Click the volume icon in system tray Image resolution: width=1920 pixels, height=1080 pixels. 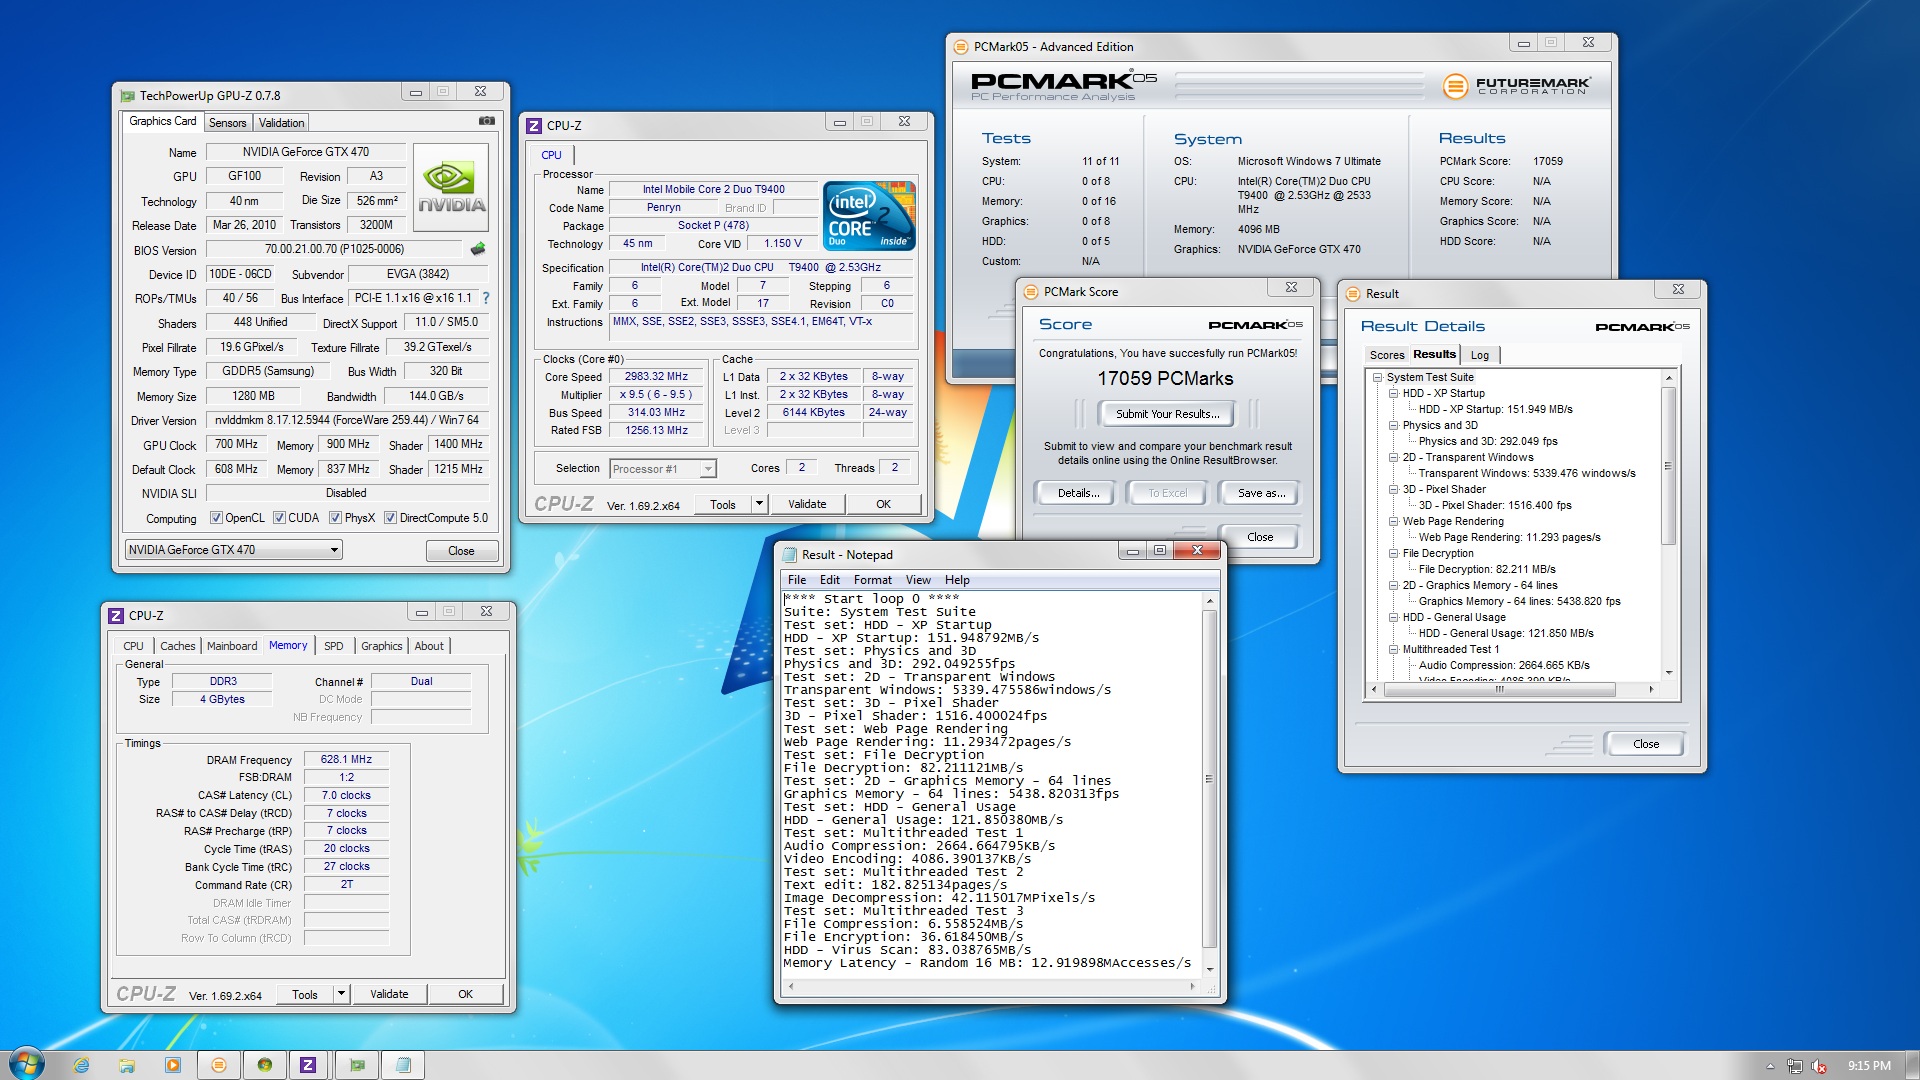click(x=1819, y=1066)
